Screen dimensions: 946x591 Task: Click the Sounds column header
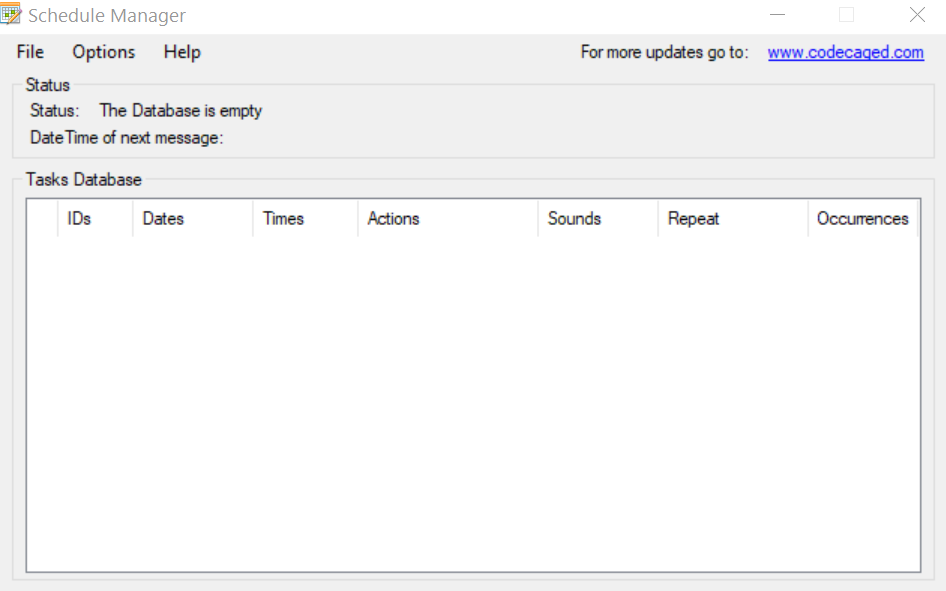tap(574, 218)
